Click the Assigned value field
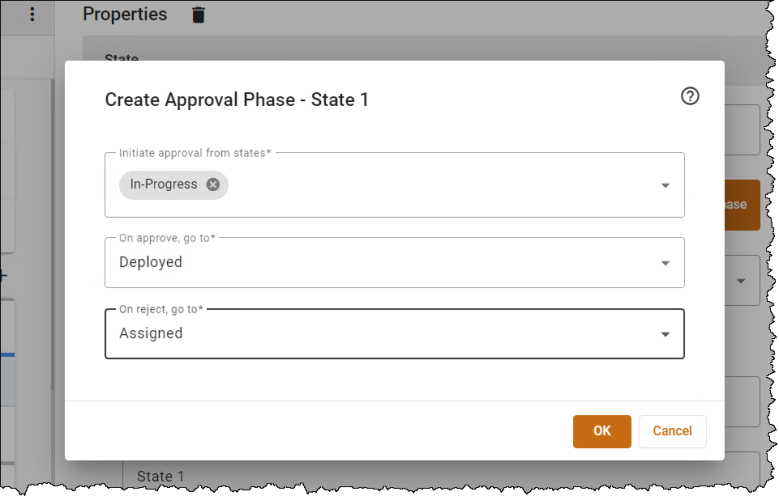The height and width of the screenshot is (496, 779). click(x=394, y=333)
